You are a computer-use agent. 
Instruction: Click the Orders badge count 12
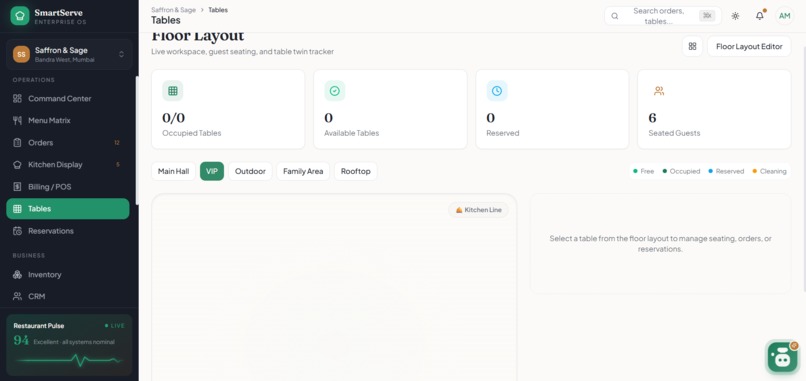click(117, 142)
